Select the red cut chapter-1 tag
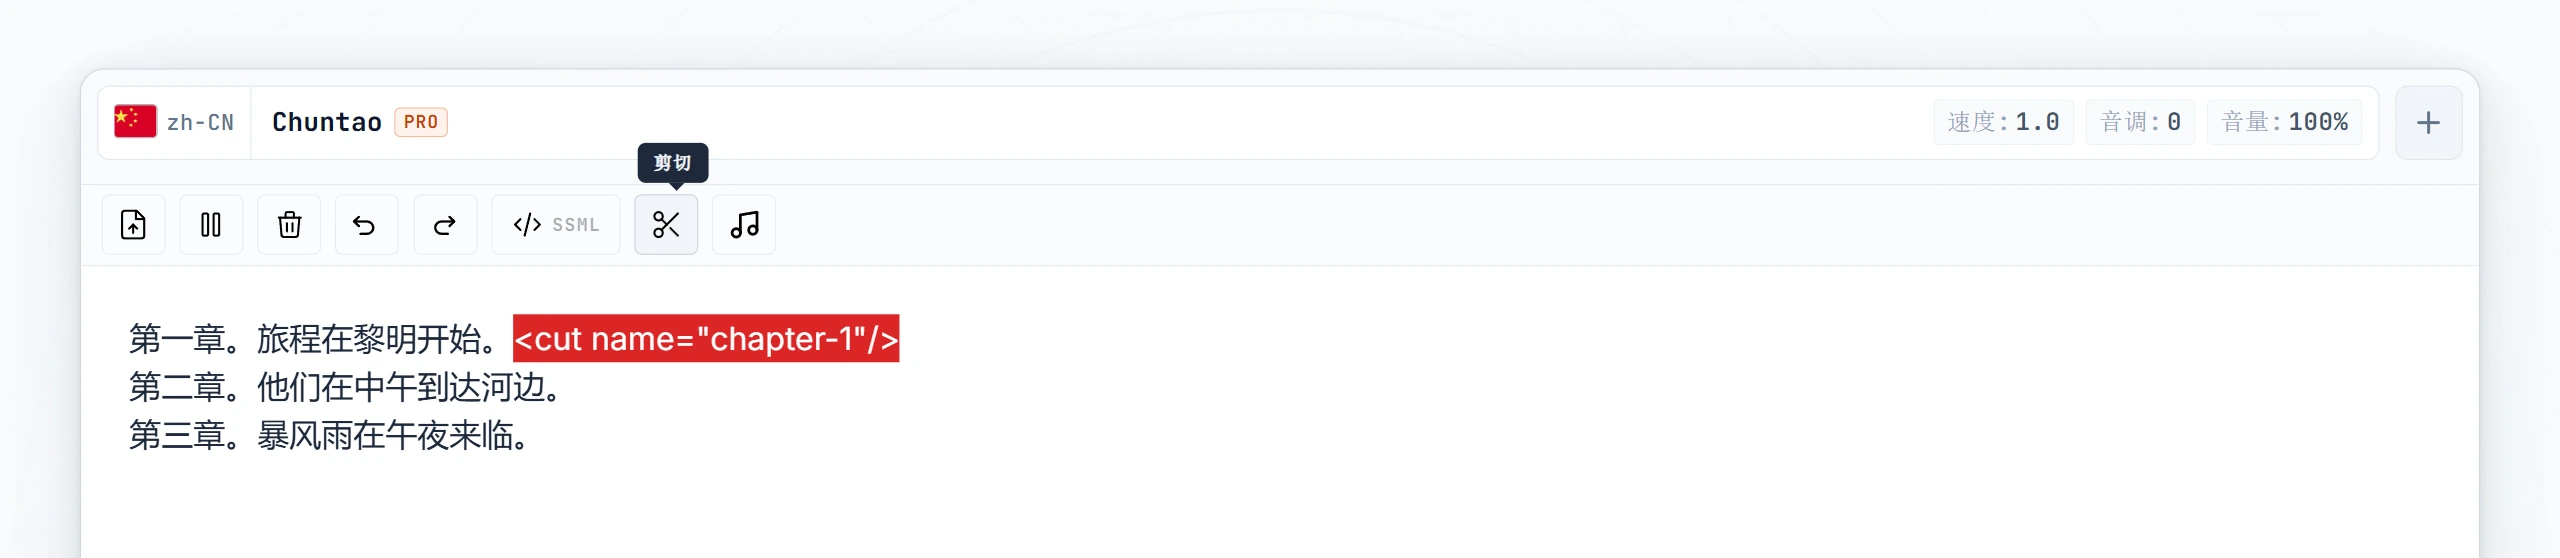Viewport: 2560px width, 558px height. pyautogui.click(x=706, y=339)
